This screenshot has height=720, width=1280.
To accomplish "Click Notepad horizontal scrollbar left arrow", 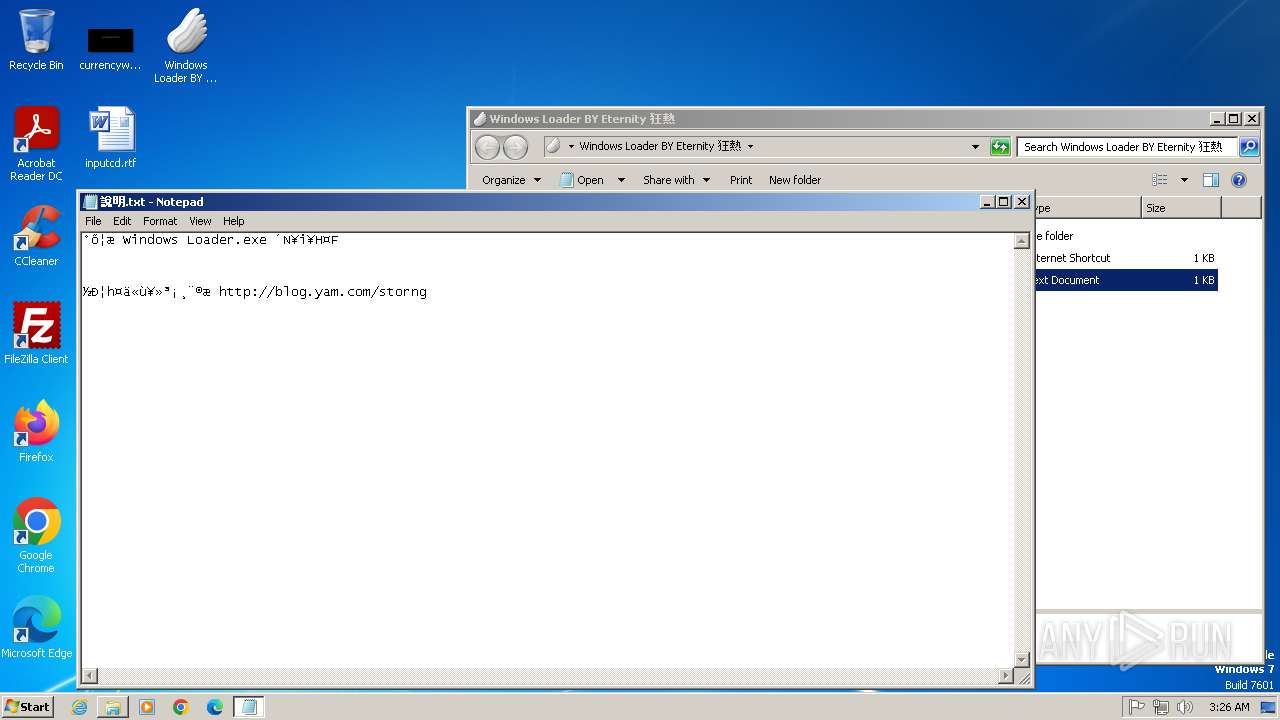I will click(x=89, y=677).
